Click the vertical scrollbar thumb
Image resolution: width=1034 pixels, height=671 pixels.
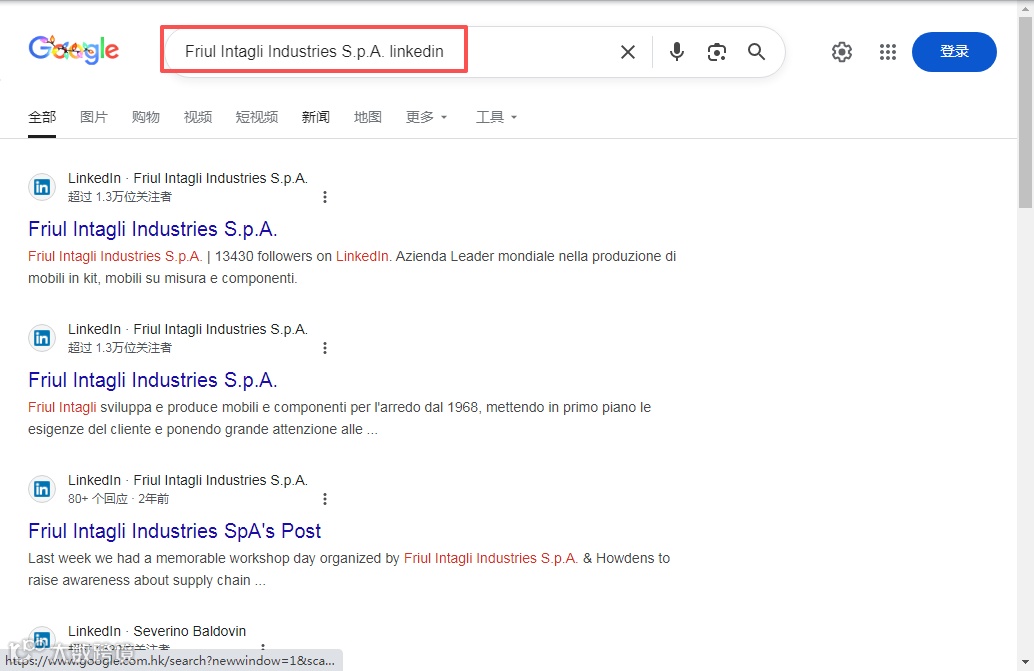pos(1025,112)
